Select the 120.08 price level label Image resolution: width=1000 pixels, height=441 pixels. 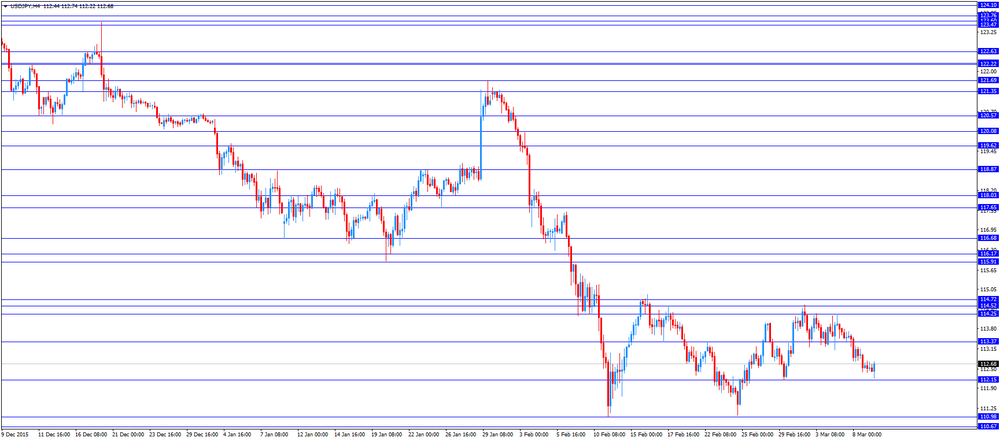988,131
